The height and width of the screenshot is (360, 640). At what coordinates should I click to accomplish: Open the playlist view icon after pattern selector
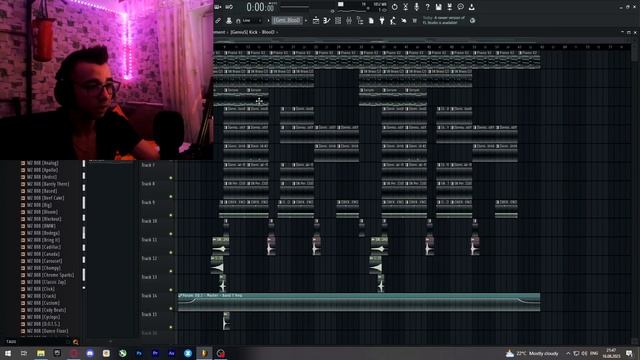316,20
